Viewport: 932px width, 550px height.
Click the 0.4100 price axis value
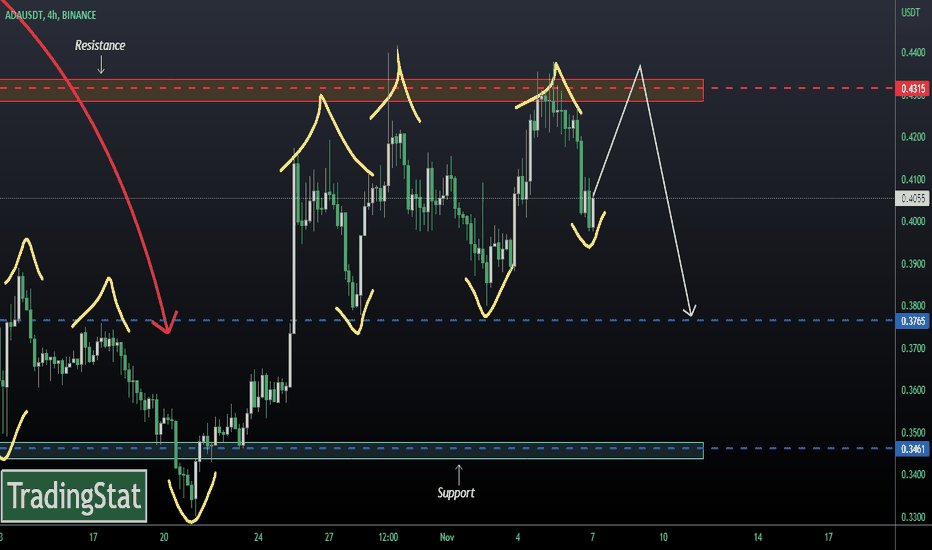click(x=913, y=179)
